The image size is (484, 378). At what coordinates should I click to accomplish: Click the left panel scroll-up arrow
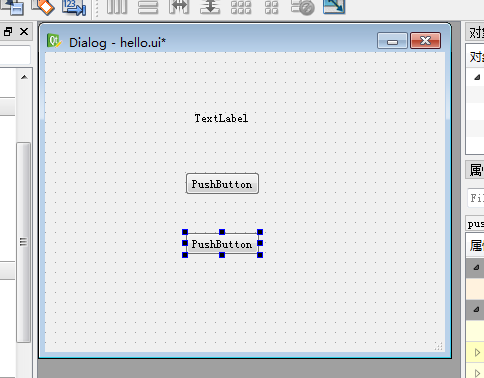pos(24,77)
